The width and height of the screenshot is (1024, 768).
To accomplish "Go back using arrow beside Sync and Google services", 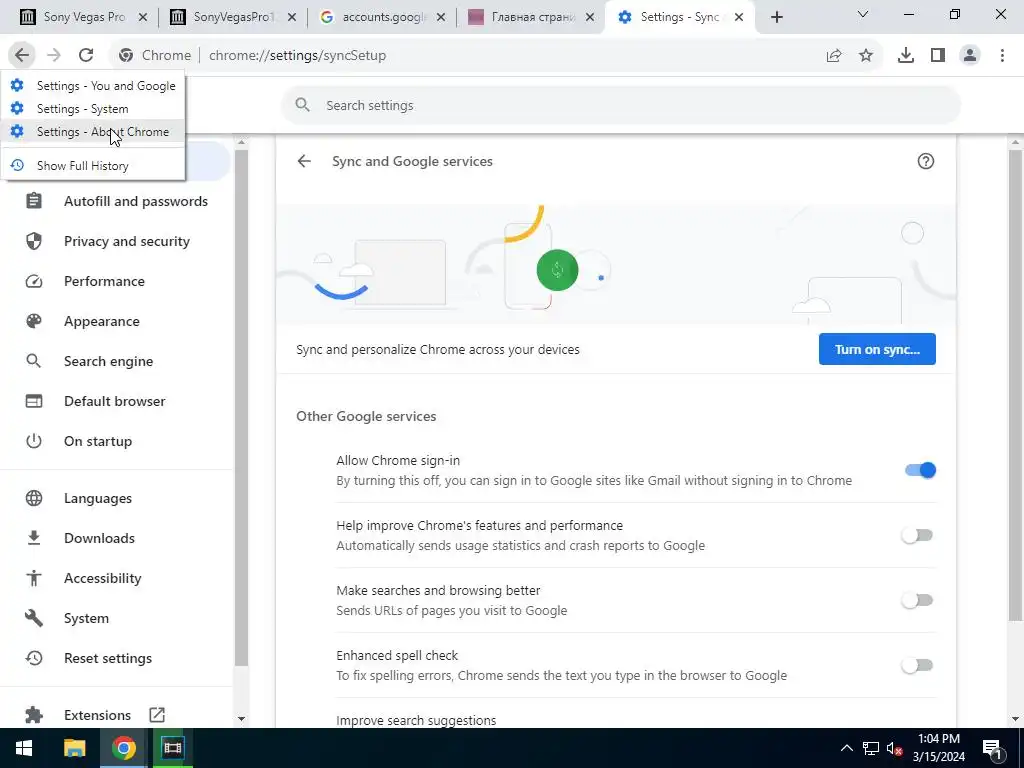I will click(304, 161).
